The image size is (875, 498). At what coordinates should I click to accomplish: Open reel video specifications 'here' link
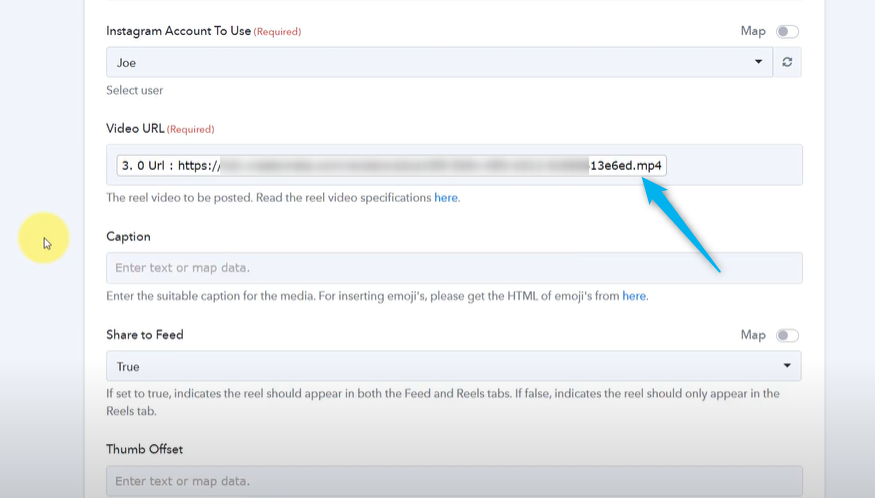[446, 198]
